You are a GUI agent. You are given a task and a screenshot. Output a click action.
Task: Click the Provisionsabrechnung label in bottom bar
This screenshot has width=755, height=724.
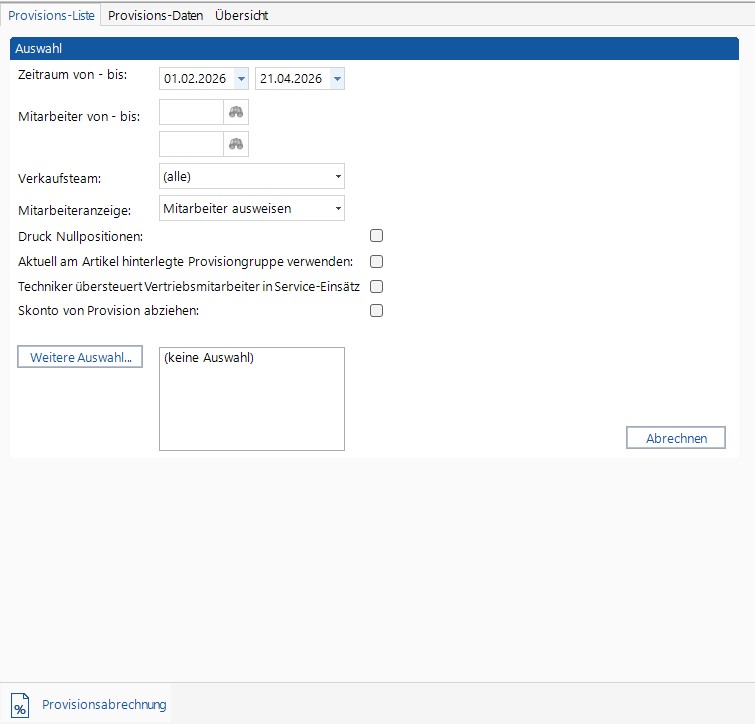[104, 704]
